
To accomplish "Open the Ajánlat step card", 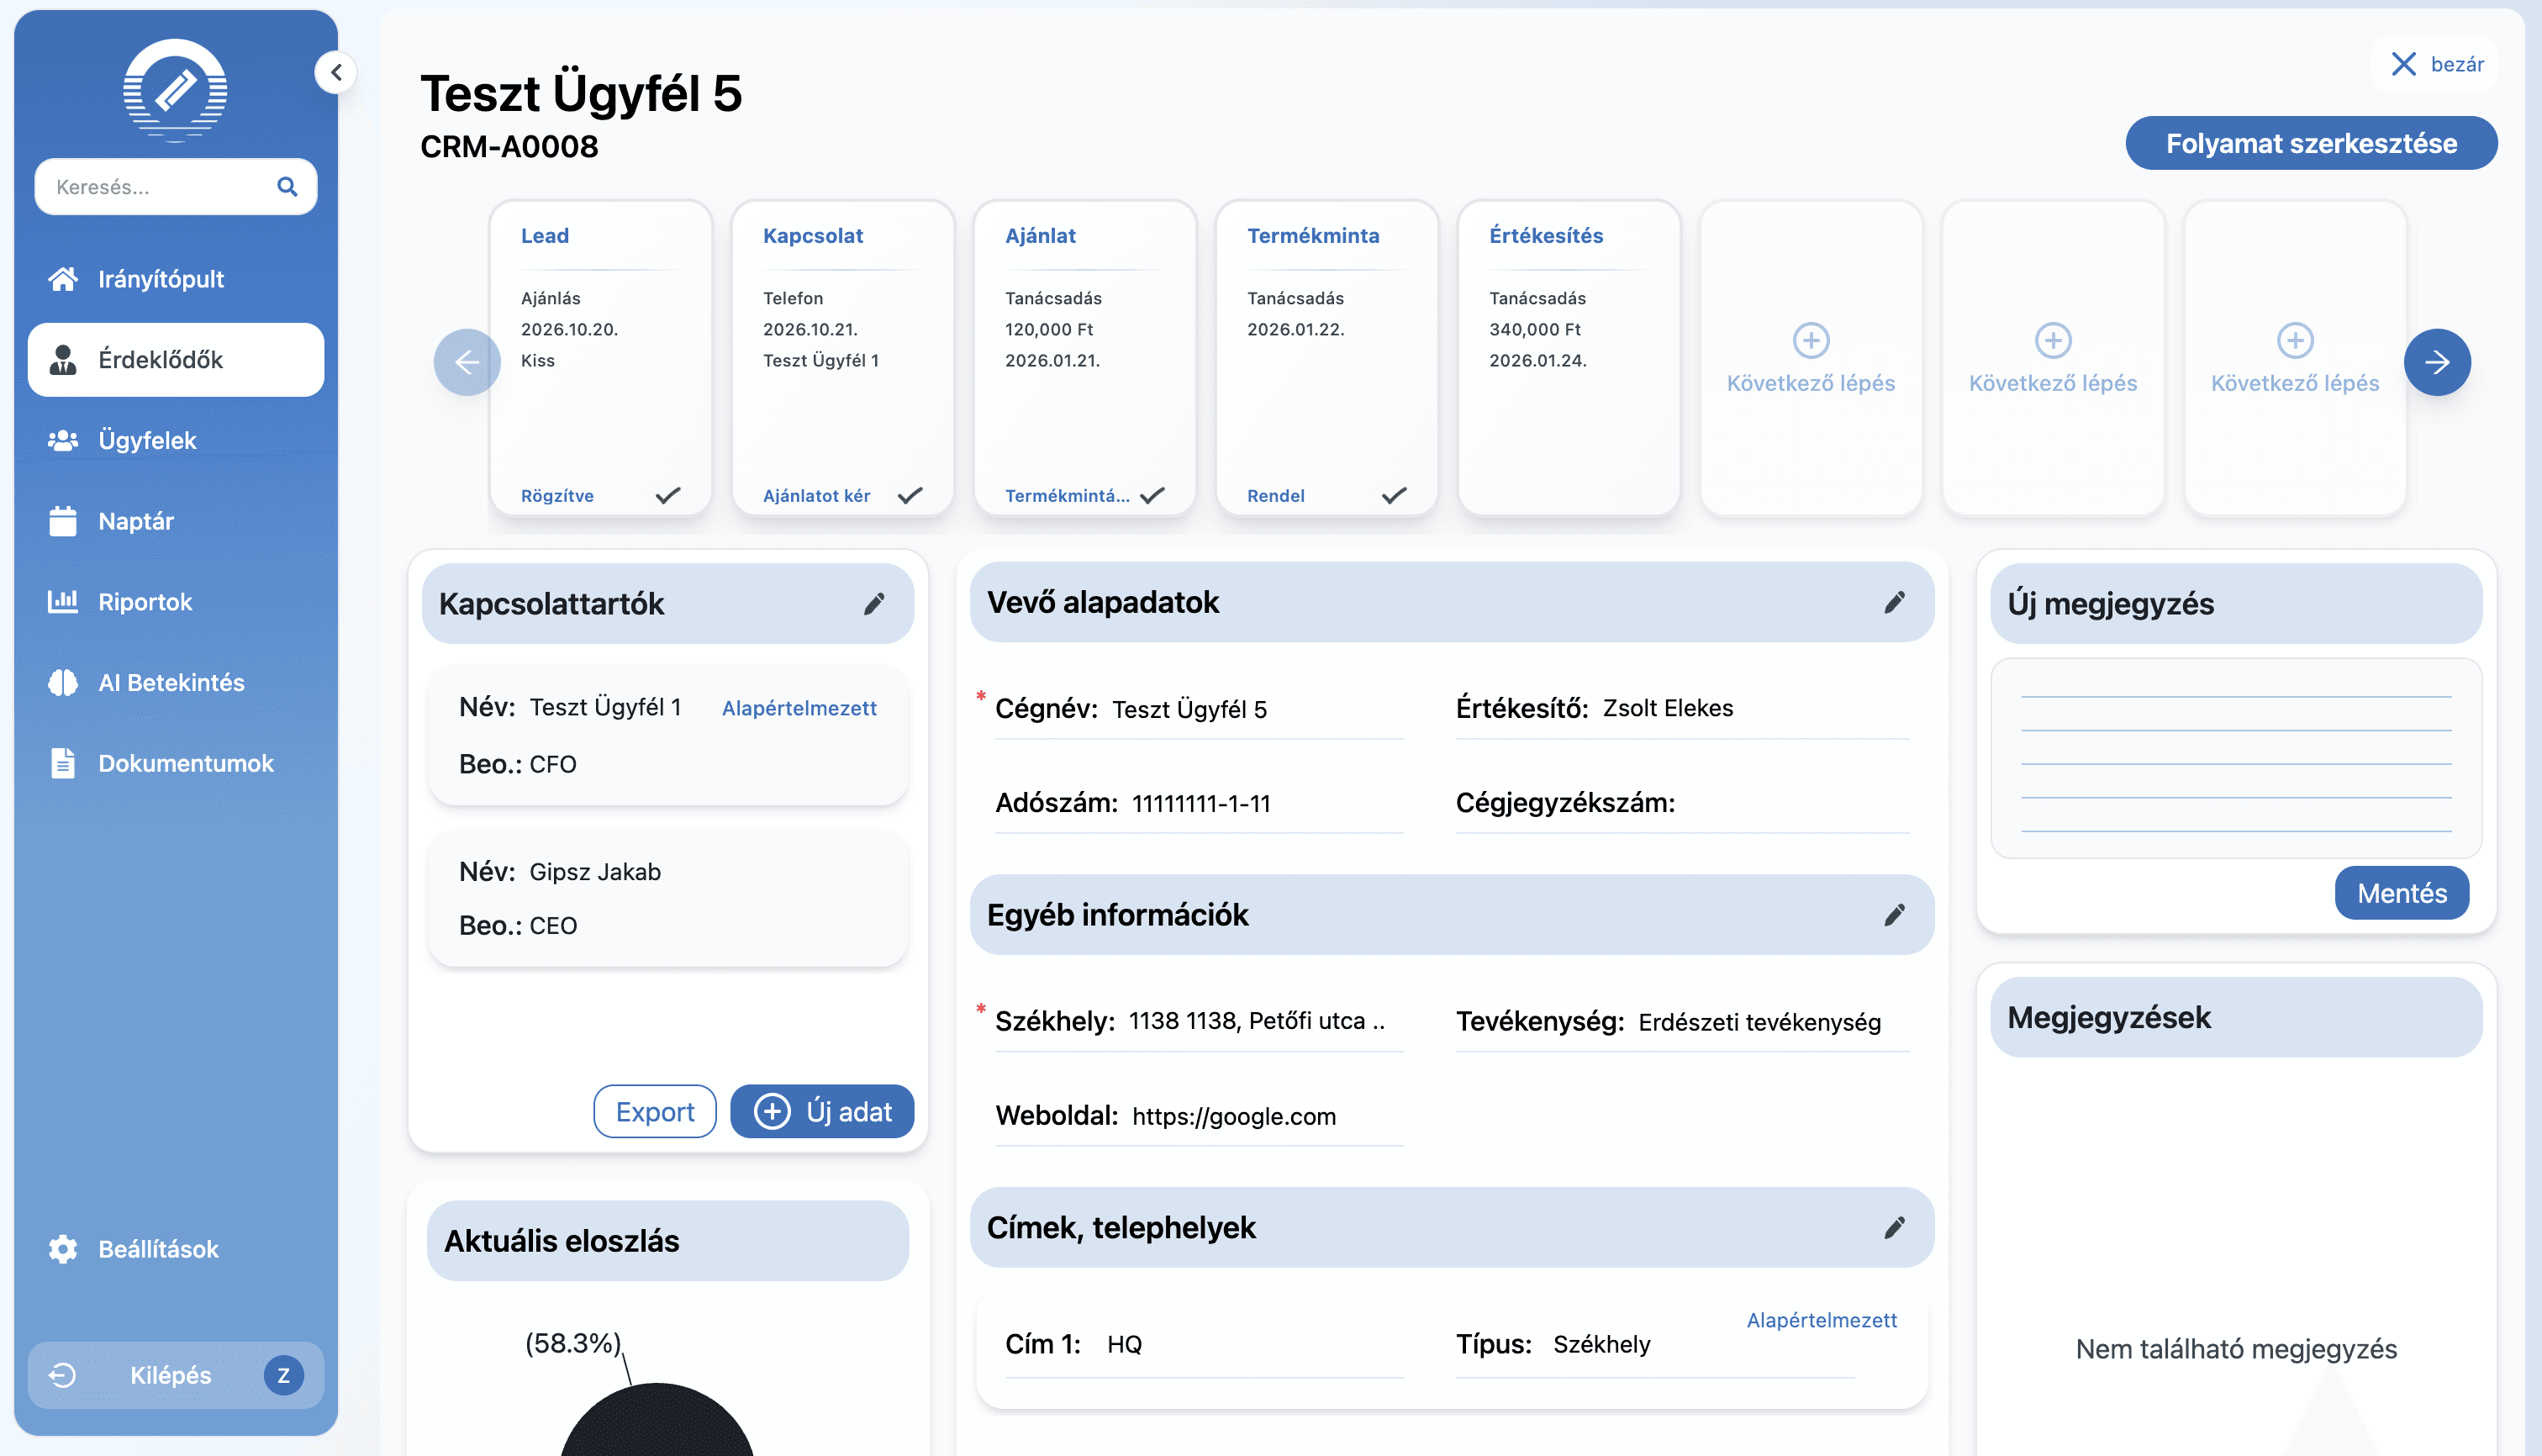I will pos(1084,358).
